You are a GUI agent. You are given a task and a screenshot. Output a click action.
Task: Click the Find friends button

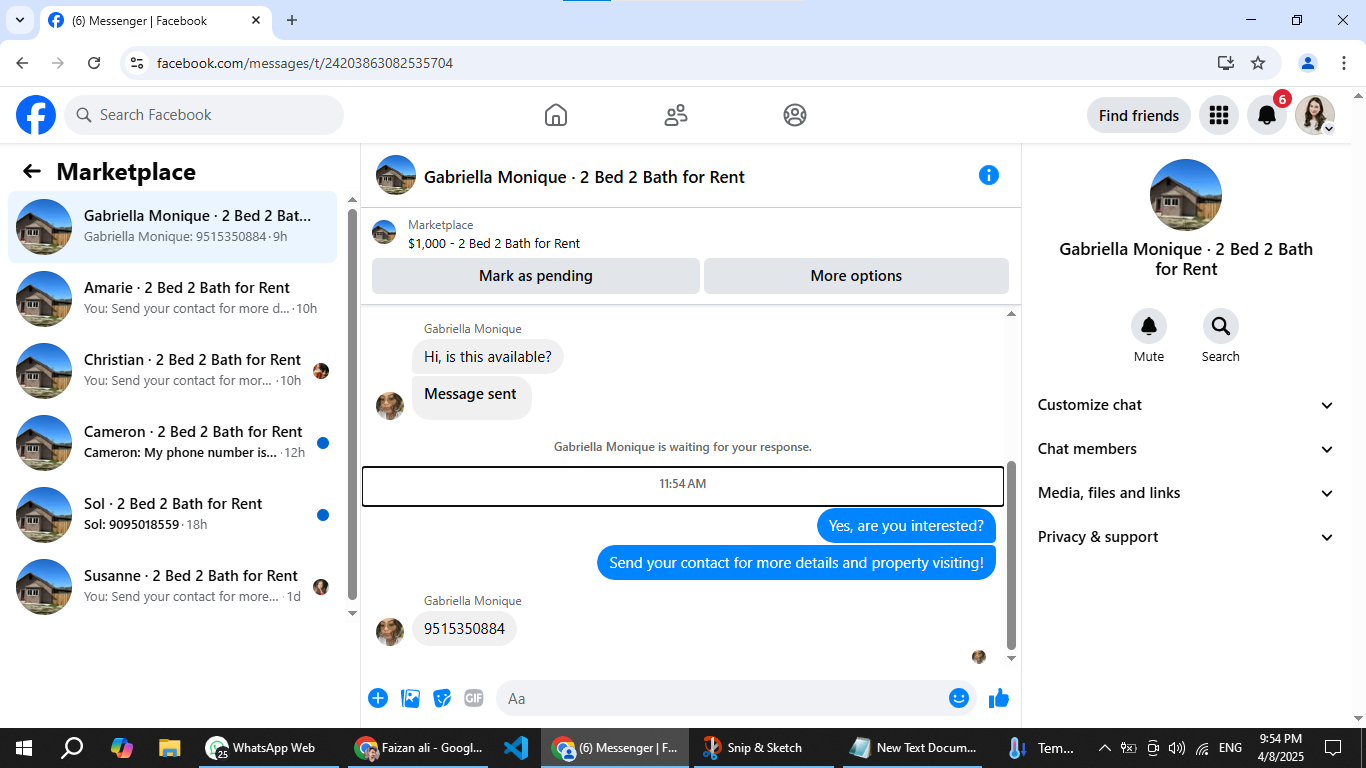1139,115
